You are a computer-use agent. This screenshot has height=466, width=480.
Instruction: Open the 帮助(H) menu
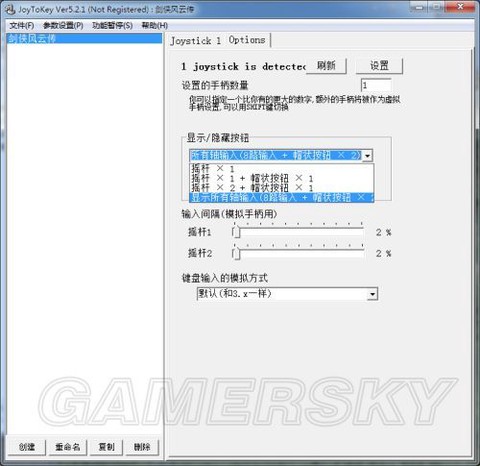155,26
